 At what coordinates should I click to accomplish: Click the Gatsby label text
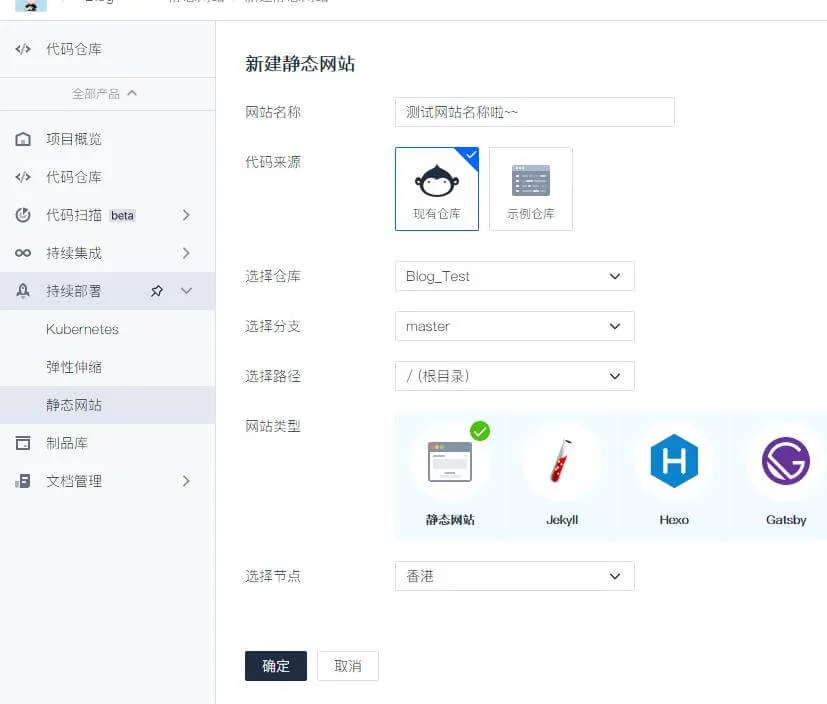(x=785, y=520)
